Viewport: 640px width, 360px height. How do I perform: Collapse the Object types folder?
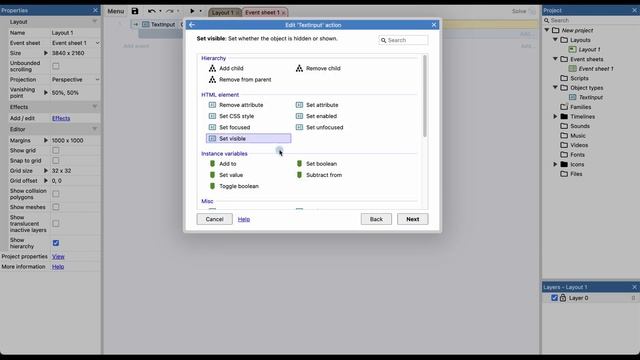pos(555,87)
